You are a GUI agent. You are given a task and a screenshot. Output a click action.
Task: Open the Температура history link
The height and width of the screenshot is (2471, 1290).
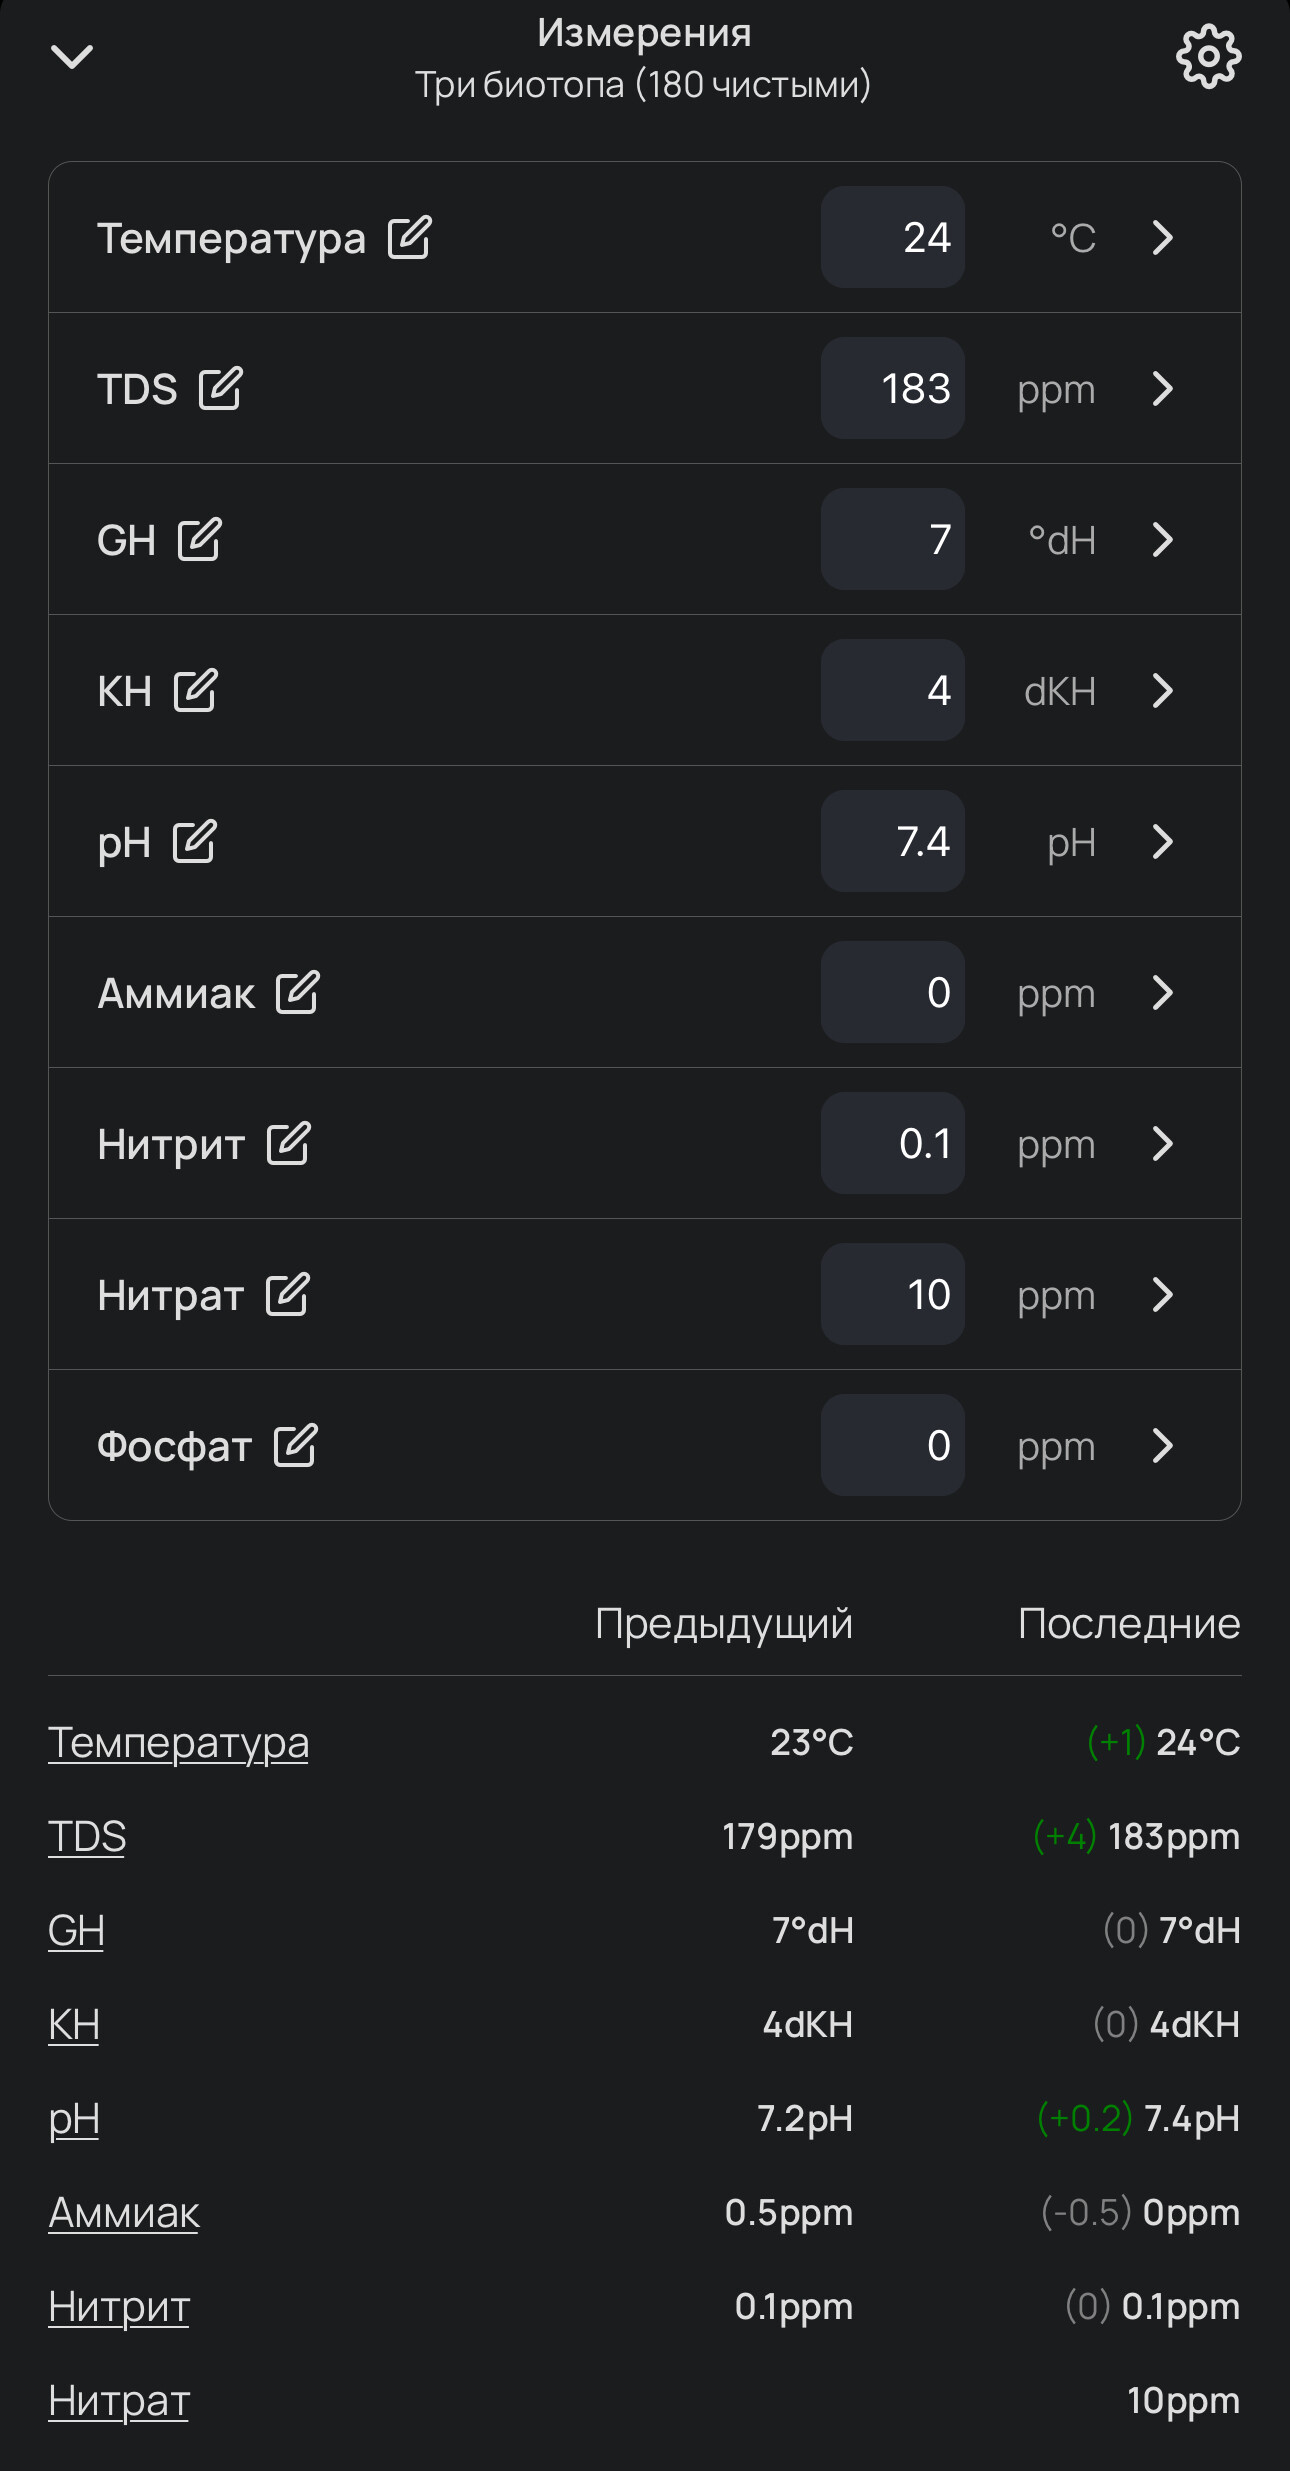[x=178, y=1743]
